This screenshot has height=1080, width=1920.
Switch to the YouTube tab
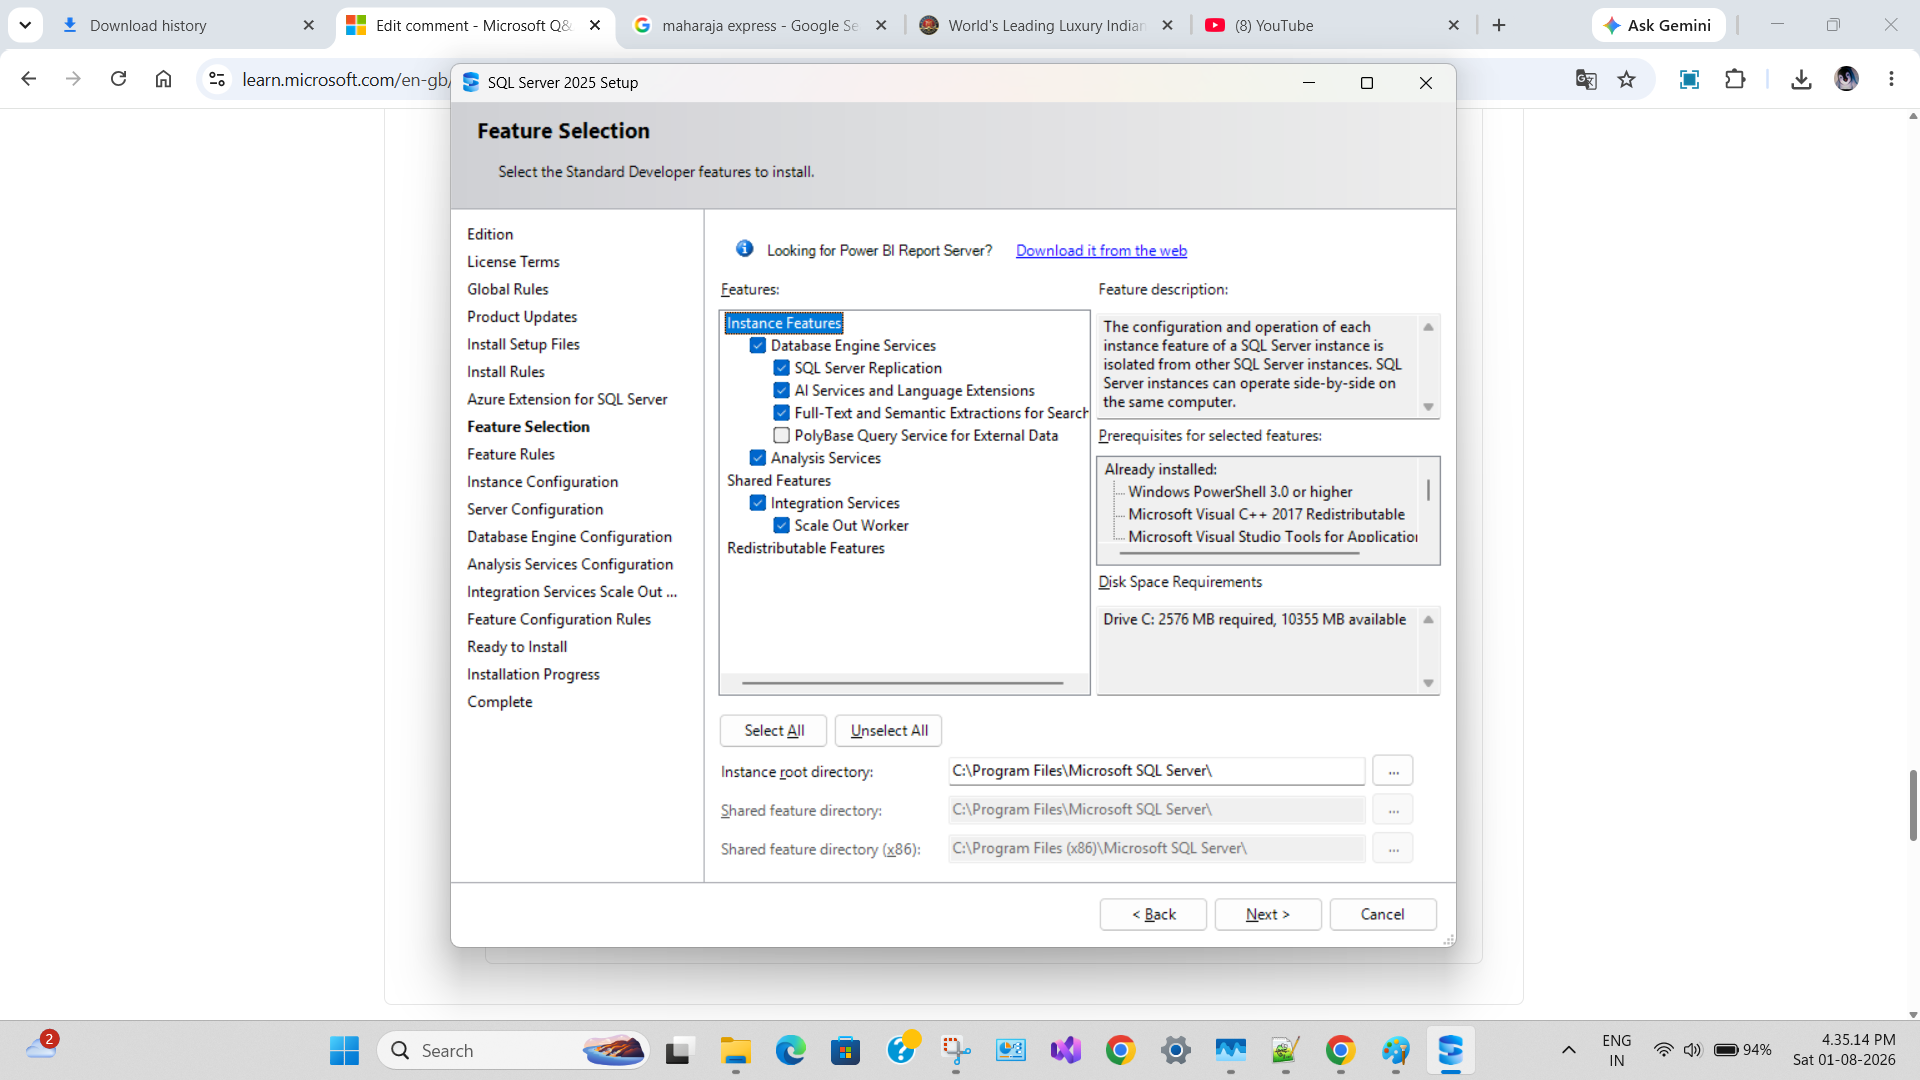(1332, 26)
